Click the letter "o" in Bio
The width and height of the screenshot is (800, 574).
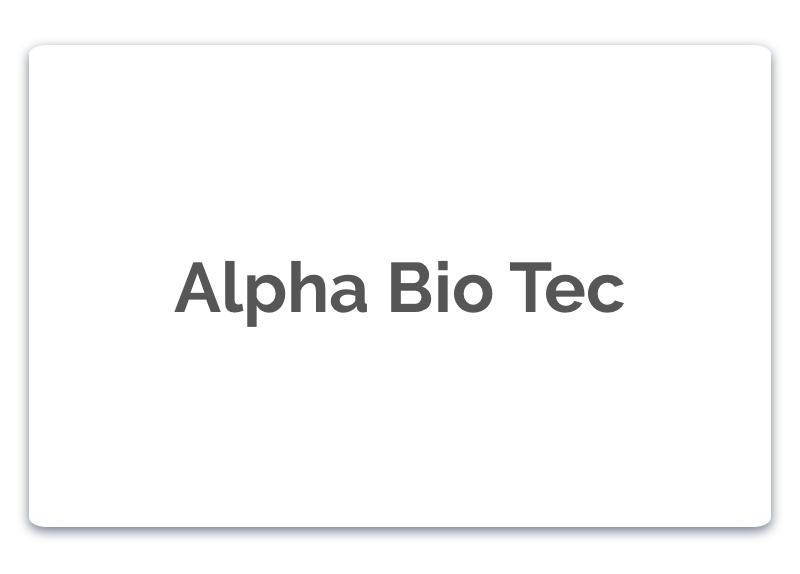pyautogui.click(x=468, y=292)
